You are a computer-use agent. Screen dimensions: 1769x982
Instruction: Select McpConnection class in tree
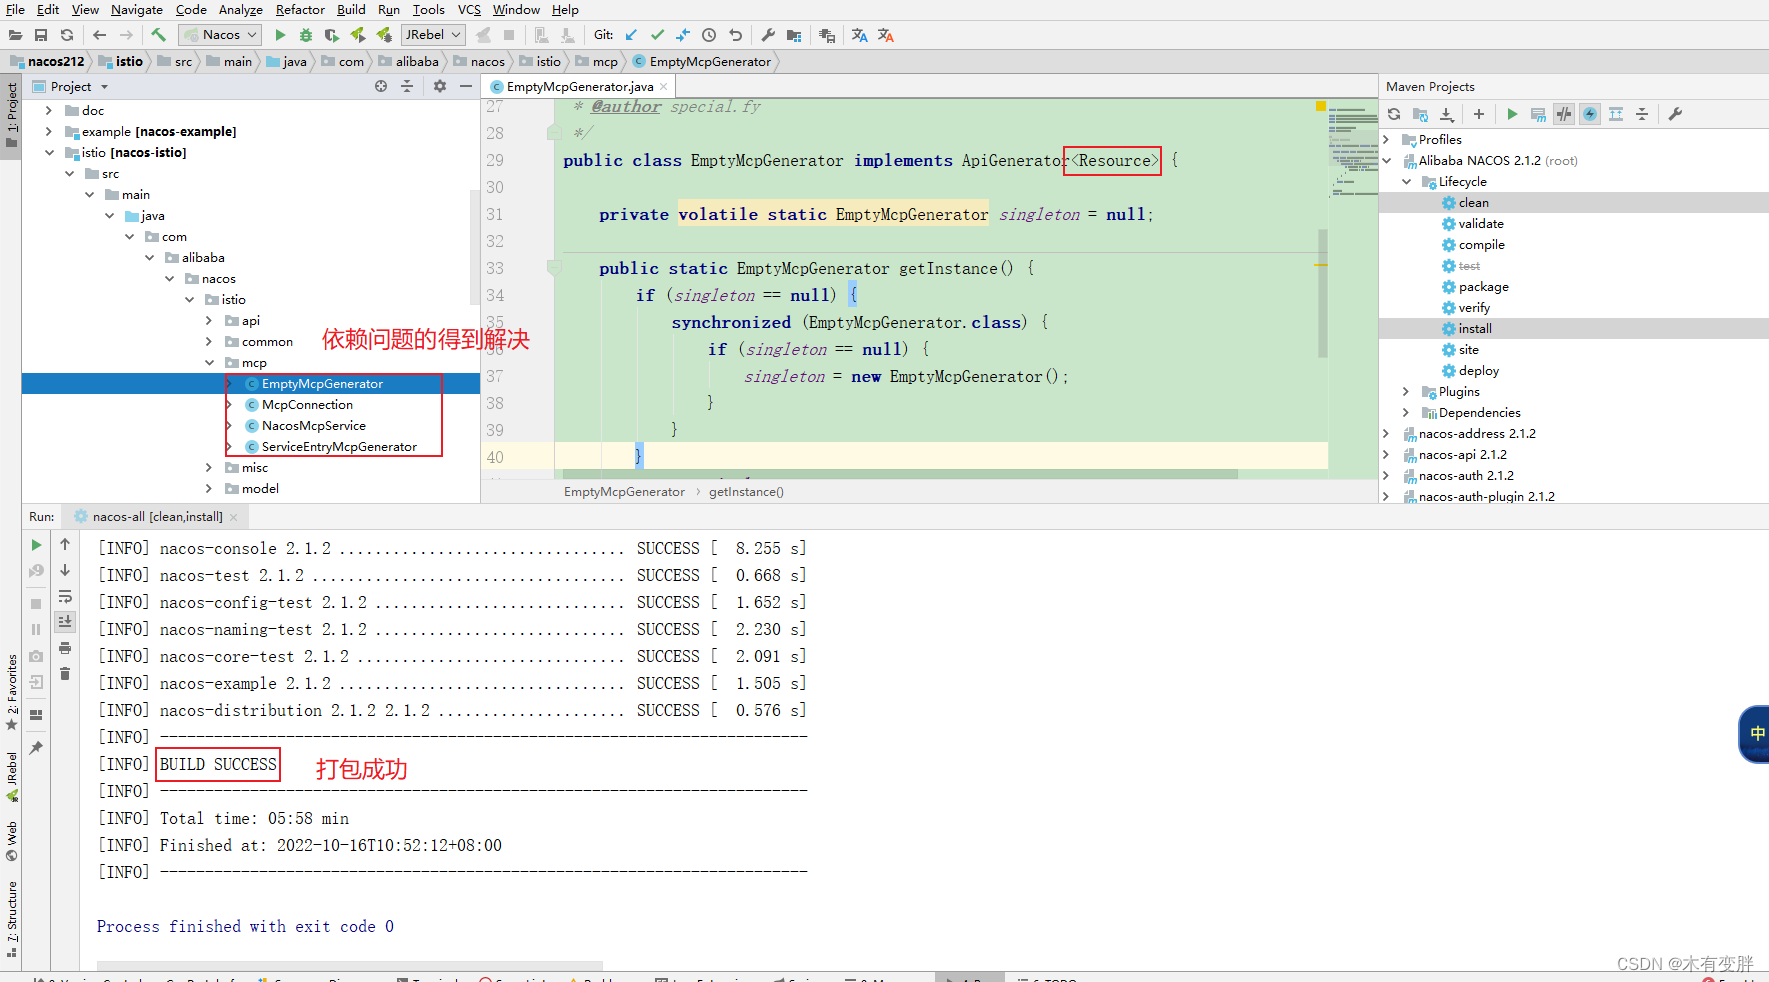pyautogui.click(x=307, y=405)
